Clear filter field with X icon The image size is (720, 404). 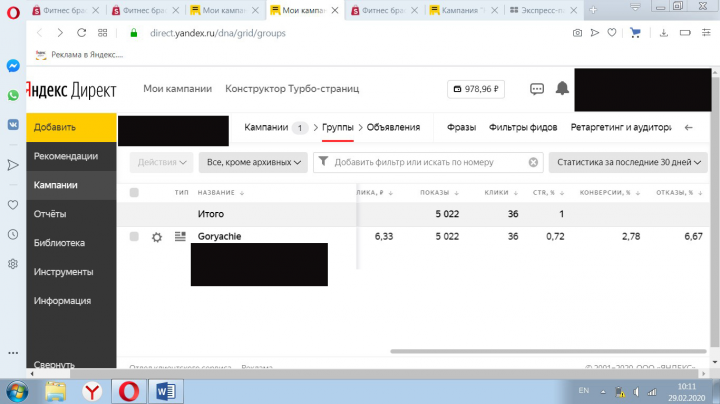[x=533, y=162]
